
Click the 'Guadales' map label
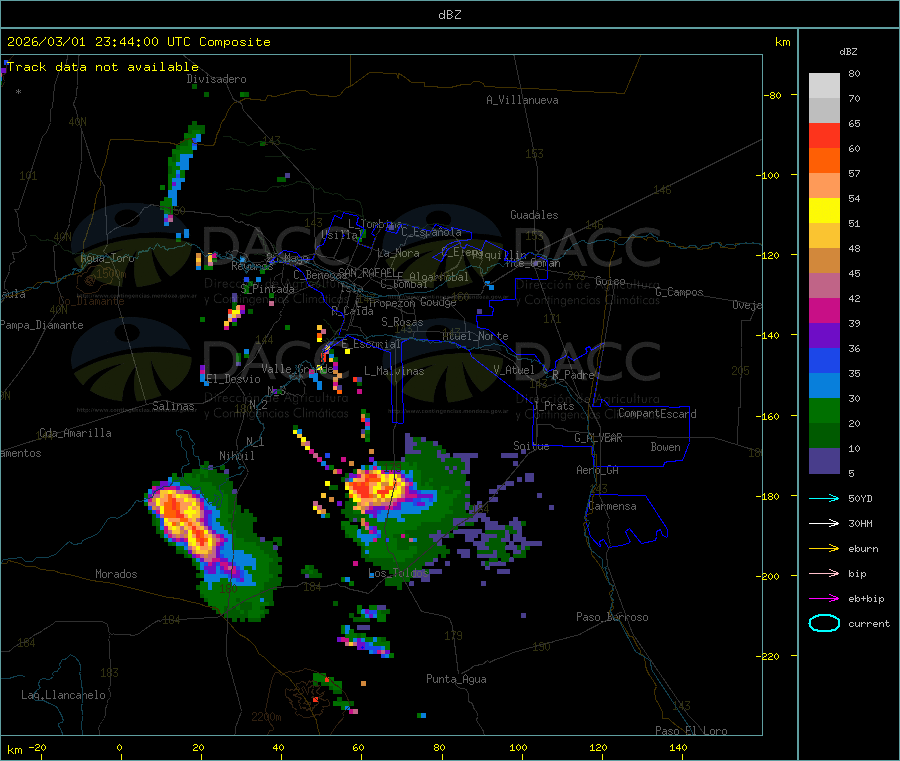[x=534, y=215]
